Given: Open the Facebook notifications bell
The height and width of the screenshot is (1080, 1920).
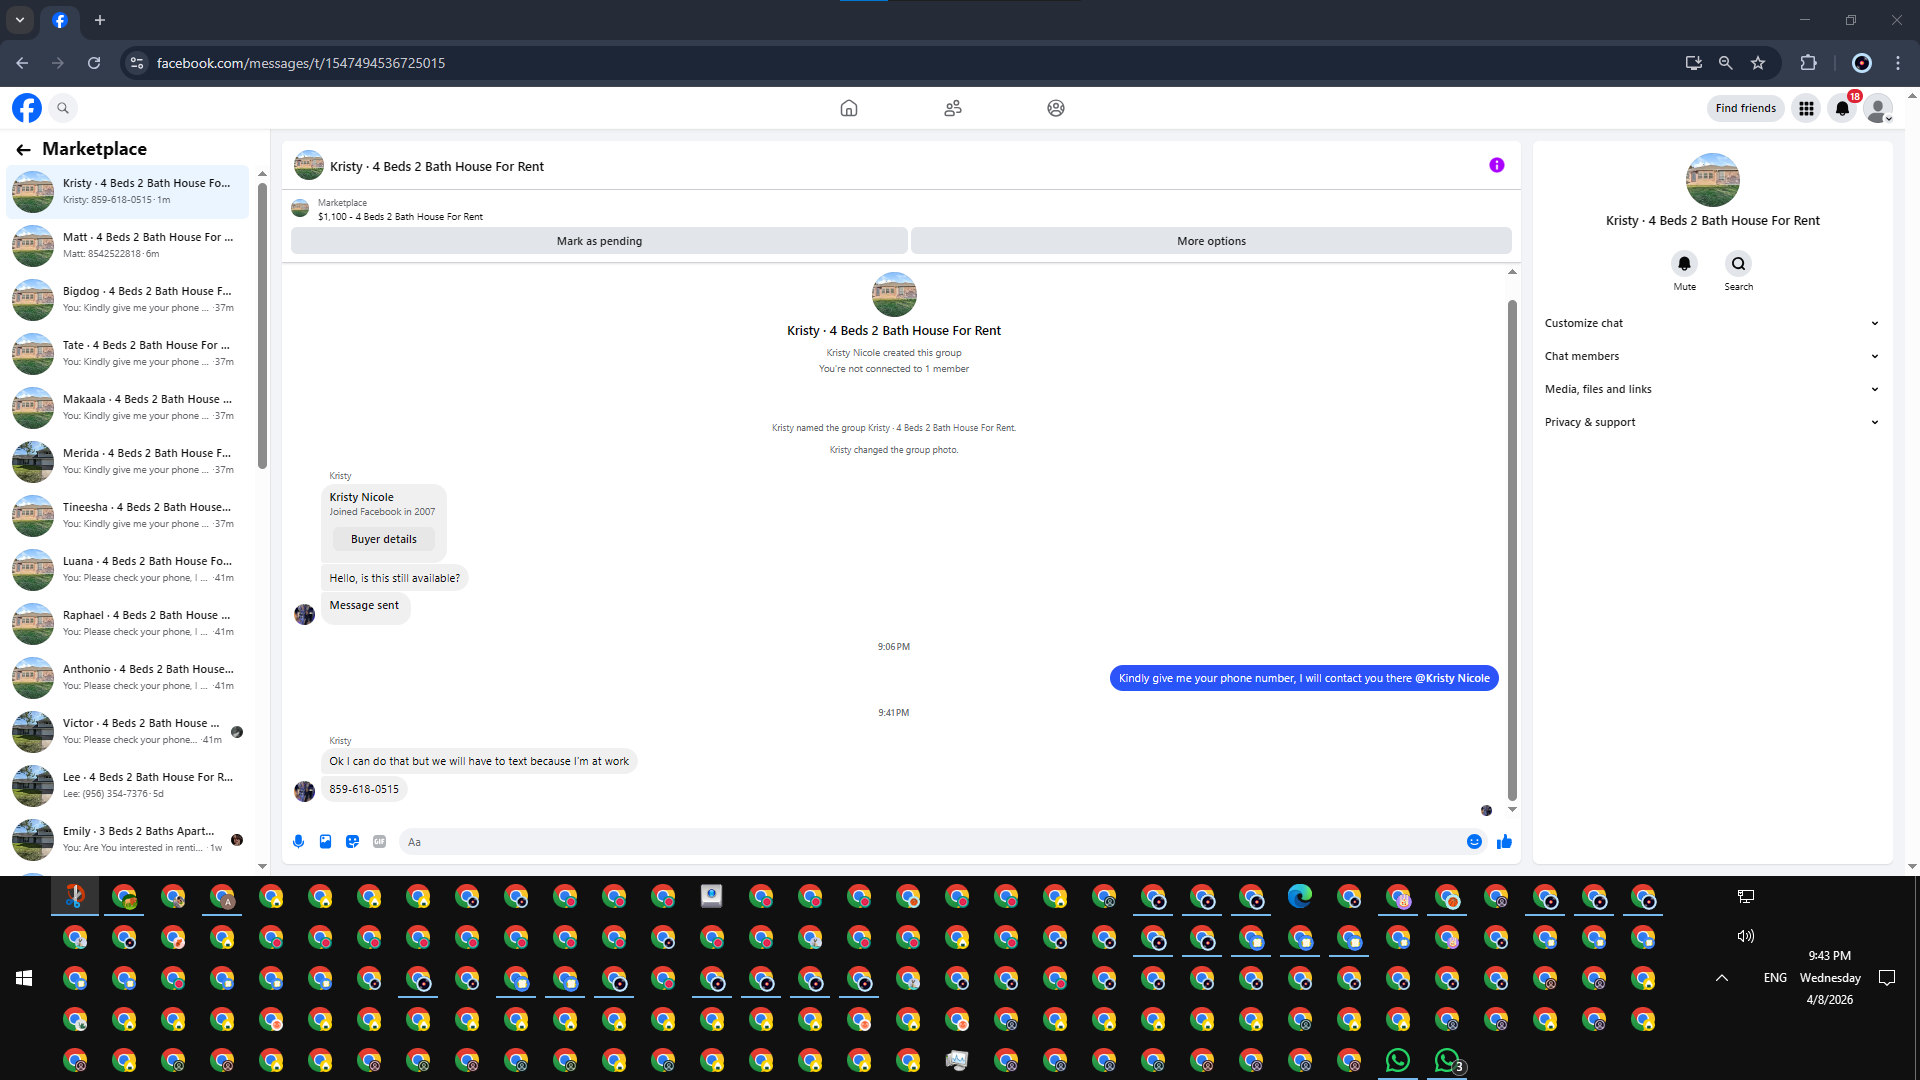Looking at the screenshot, I should point(1842,108).
